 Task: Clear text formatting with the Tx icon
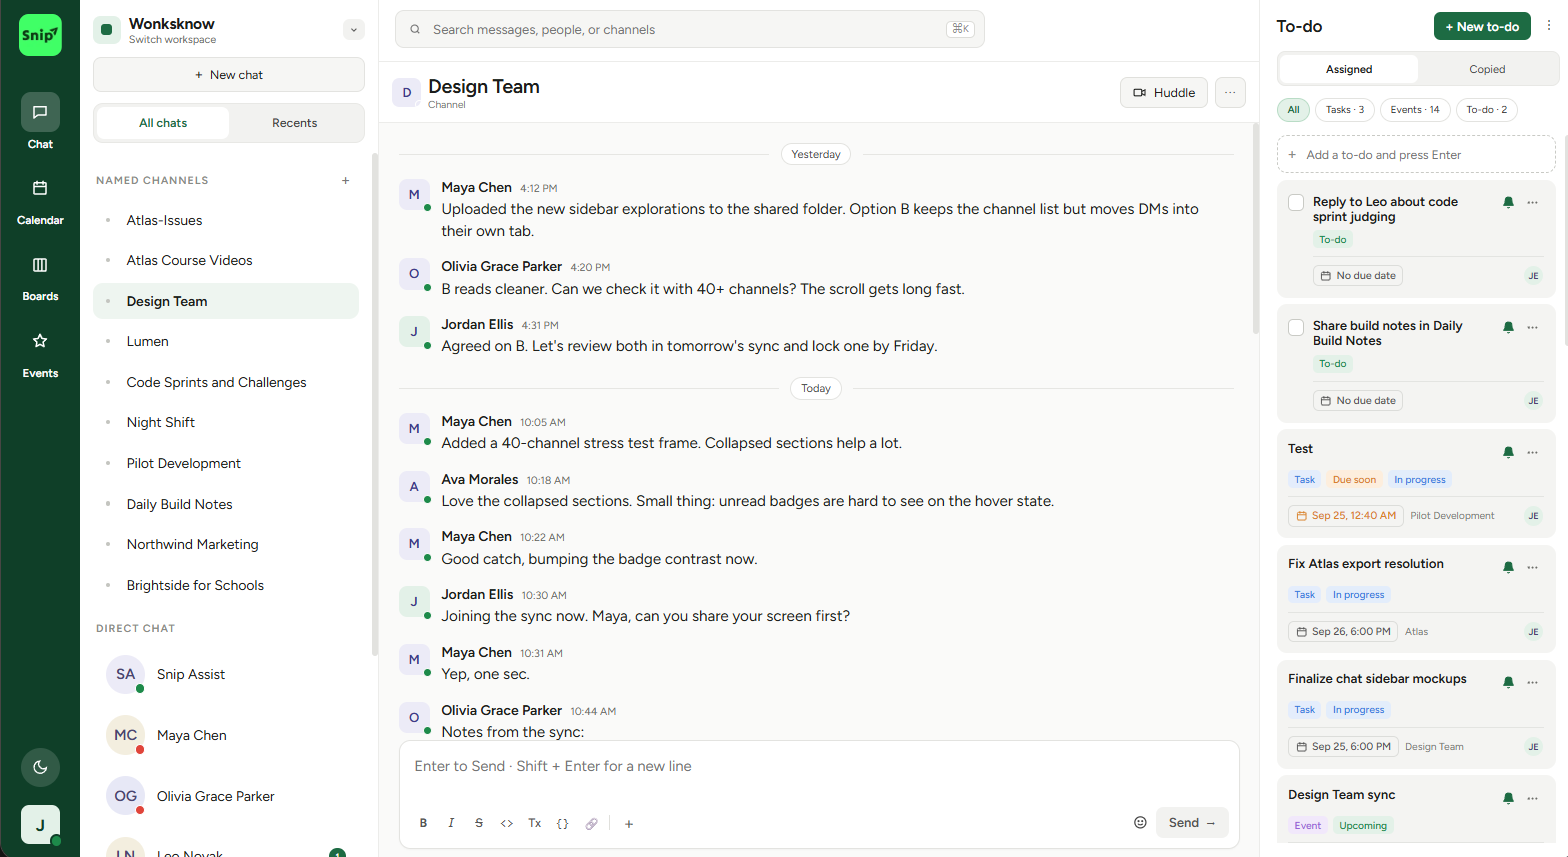[535, 823]
